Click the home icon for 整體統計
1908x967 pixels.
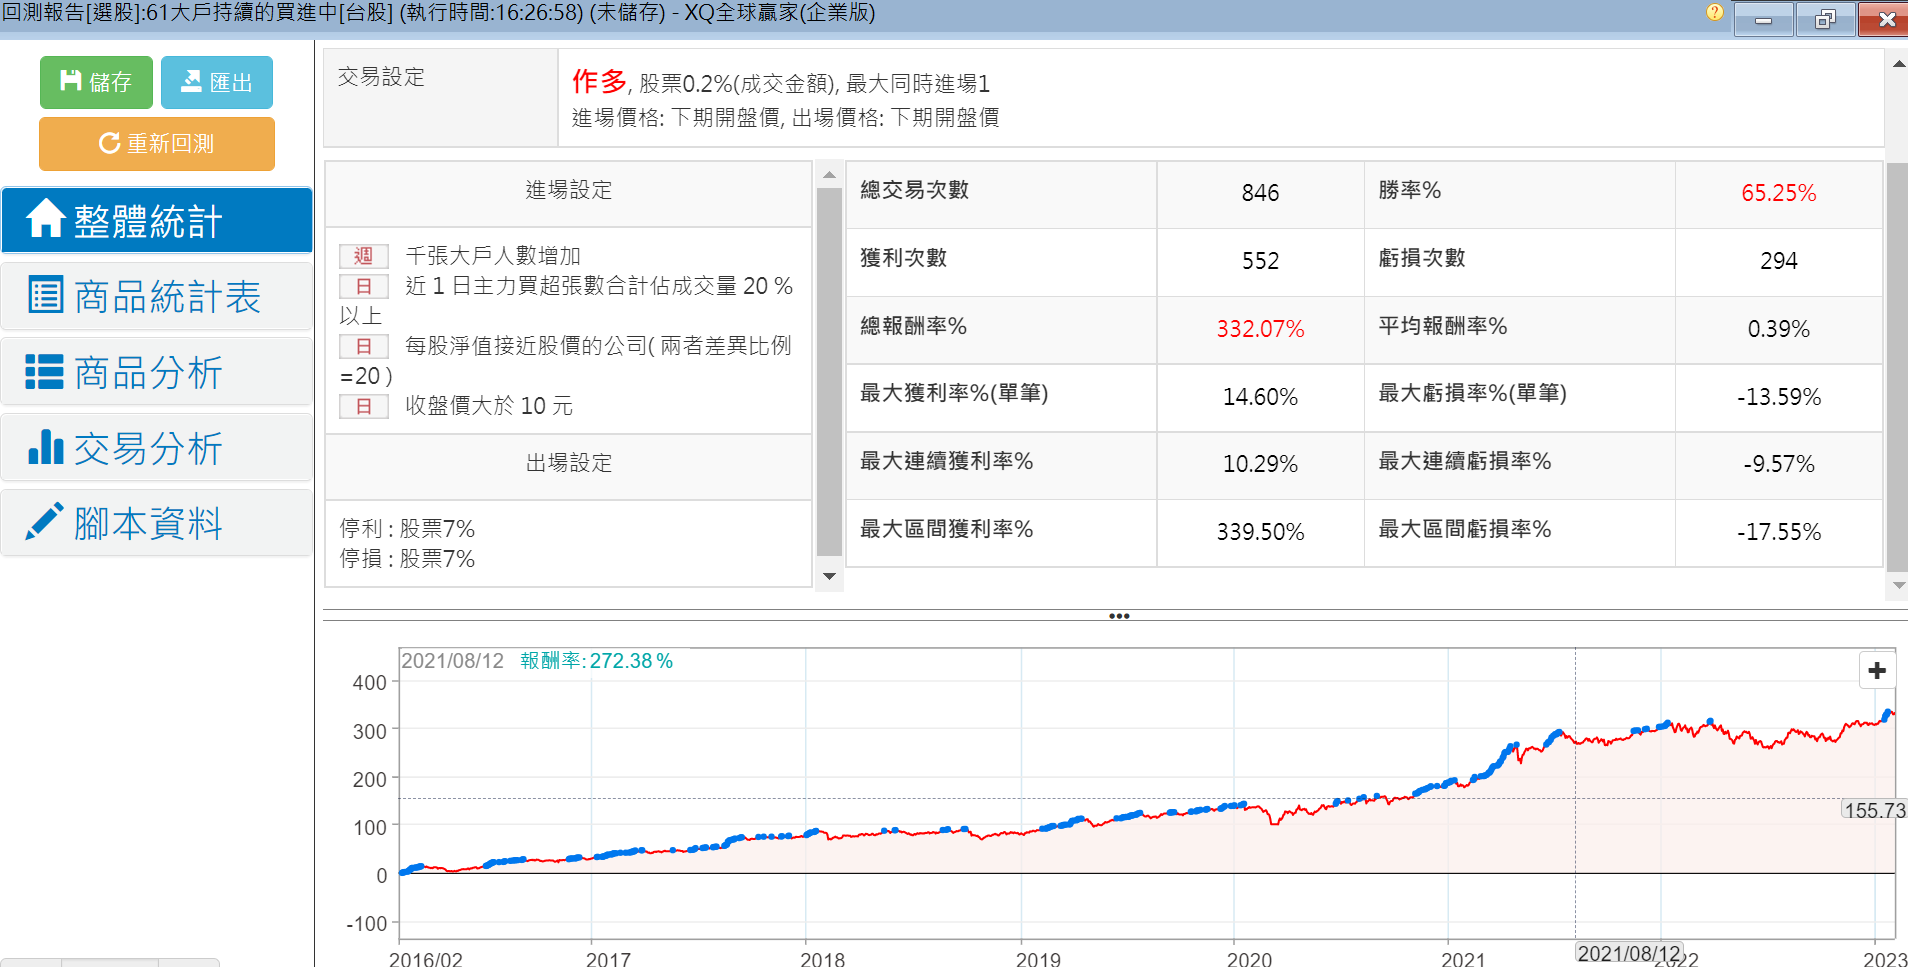(45, 219)
